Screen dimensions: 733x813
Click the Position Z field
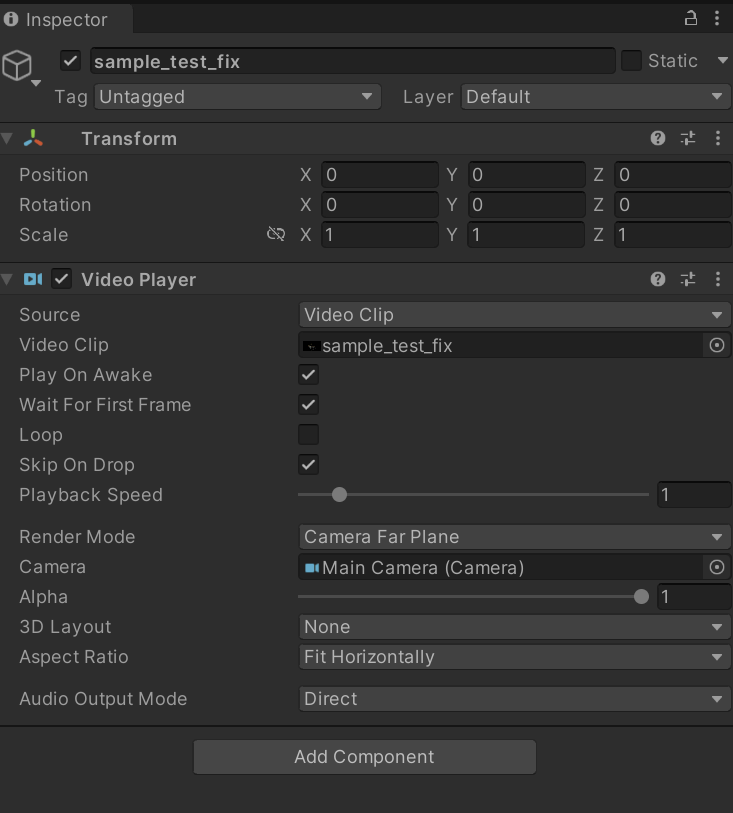(673, 175)
